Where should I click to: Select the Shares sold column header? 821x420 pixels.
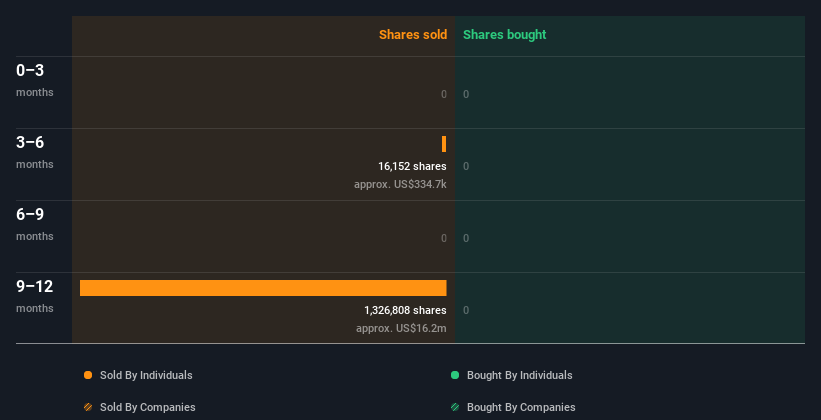[412, 35]
